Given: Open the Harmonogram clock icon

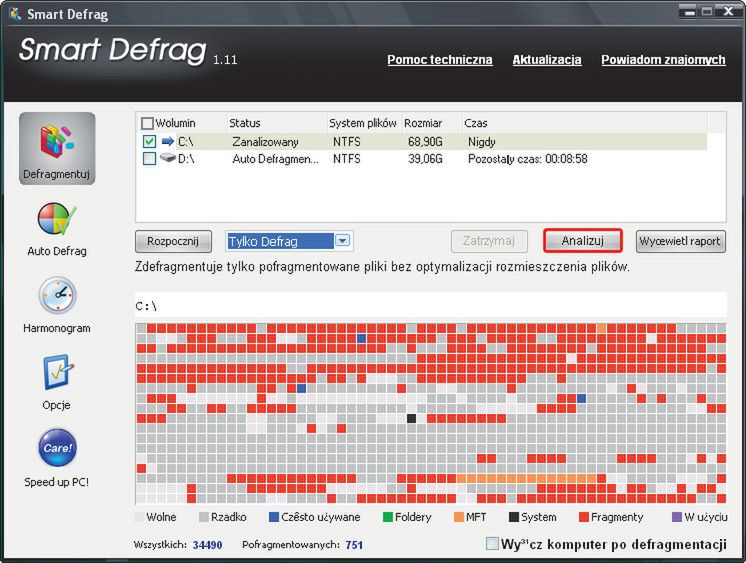Looking at the screenshot, I should click(57, 295).
